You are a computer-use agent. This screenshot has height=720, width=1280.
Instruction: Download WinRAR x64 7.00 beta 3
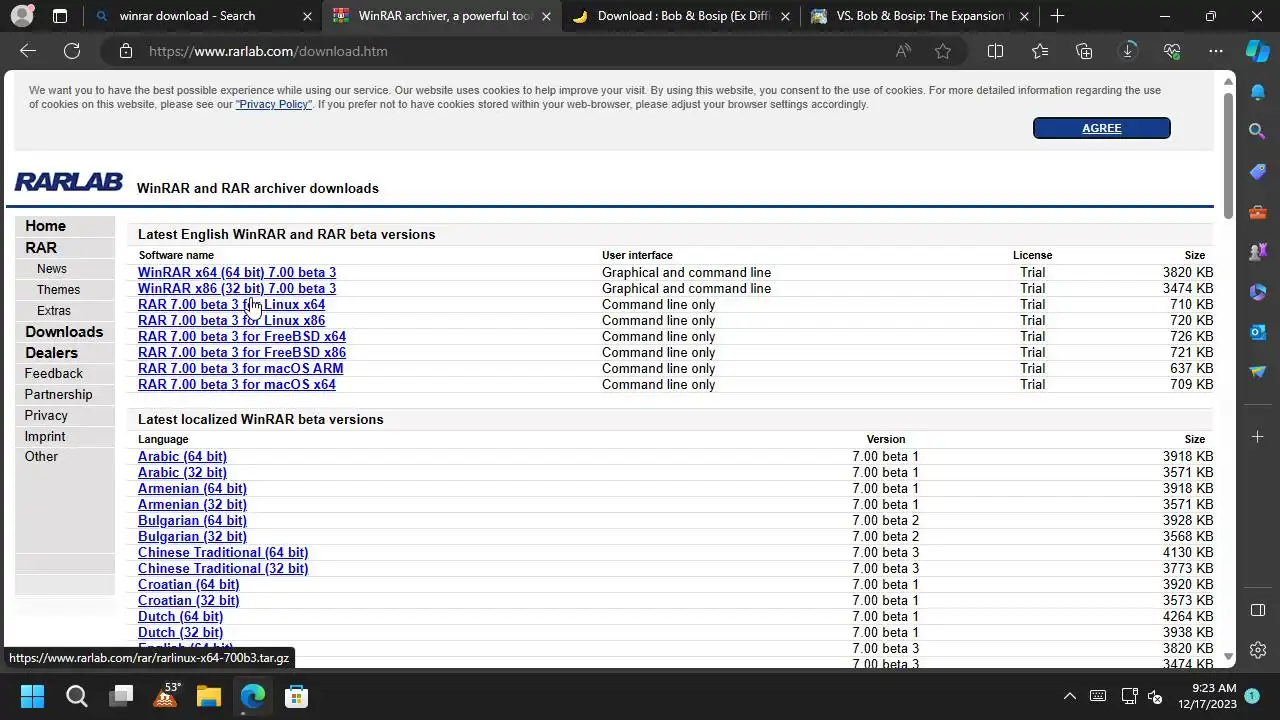point(237,272)
